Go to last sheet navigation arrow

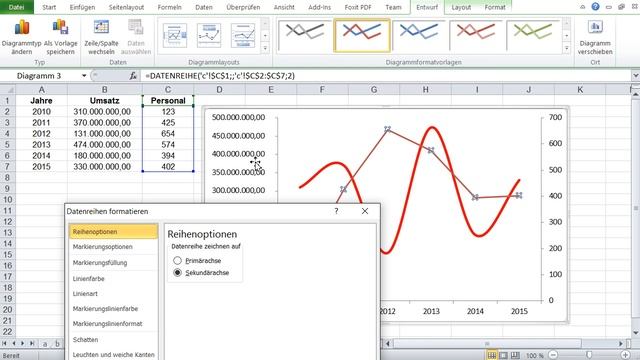(x=32, y=344)
